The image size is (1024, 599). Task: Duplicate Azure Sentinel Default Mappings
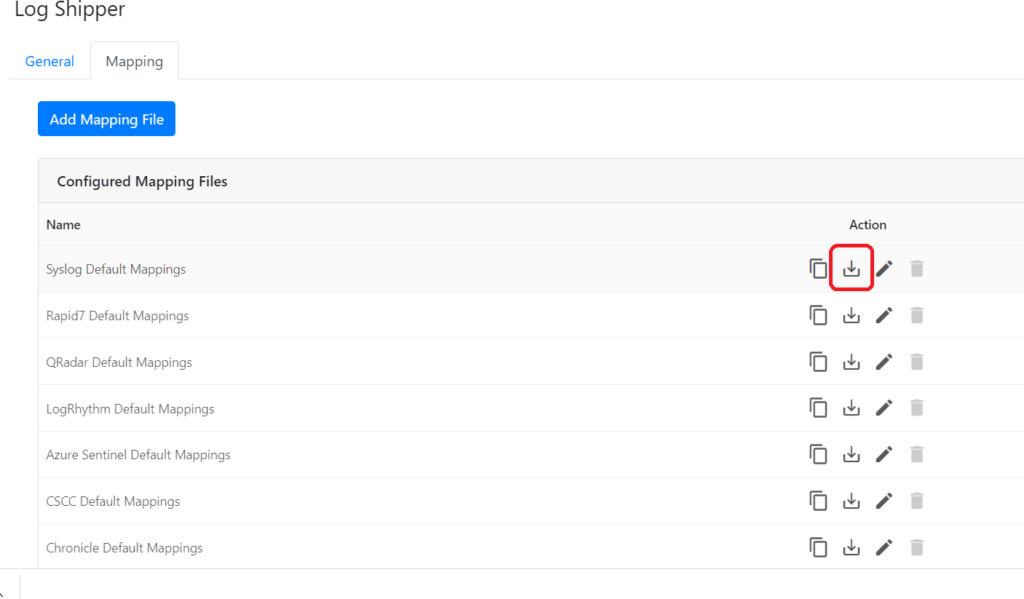(818, 455)
